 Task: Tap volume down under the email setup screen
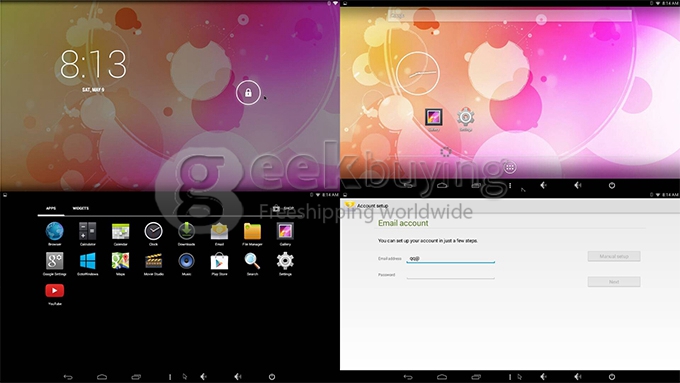[x=543, y=376]
